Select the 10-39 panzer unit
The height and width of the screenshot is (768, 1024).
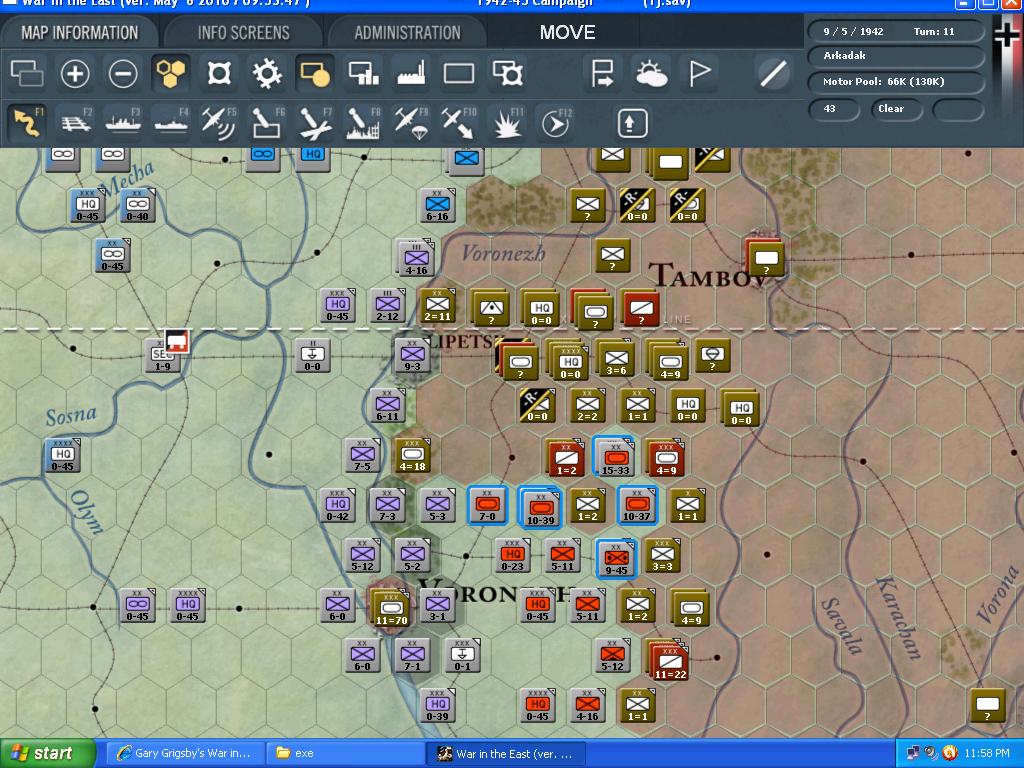click(540, 507)
